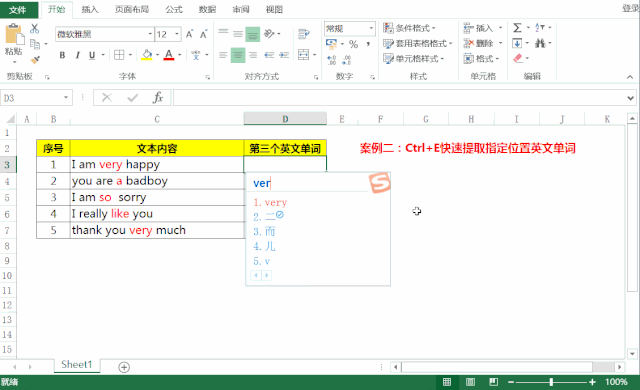The width and height of the screenshot is (640, 390).
Task: Decrease font size with smaller A icon
Action: tap(203, 34)
